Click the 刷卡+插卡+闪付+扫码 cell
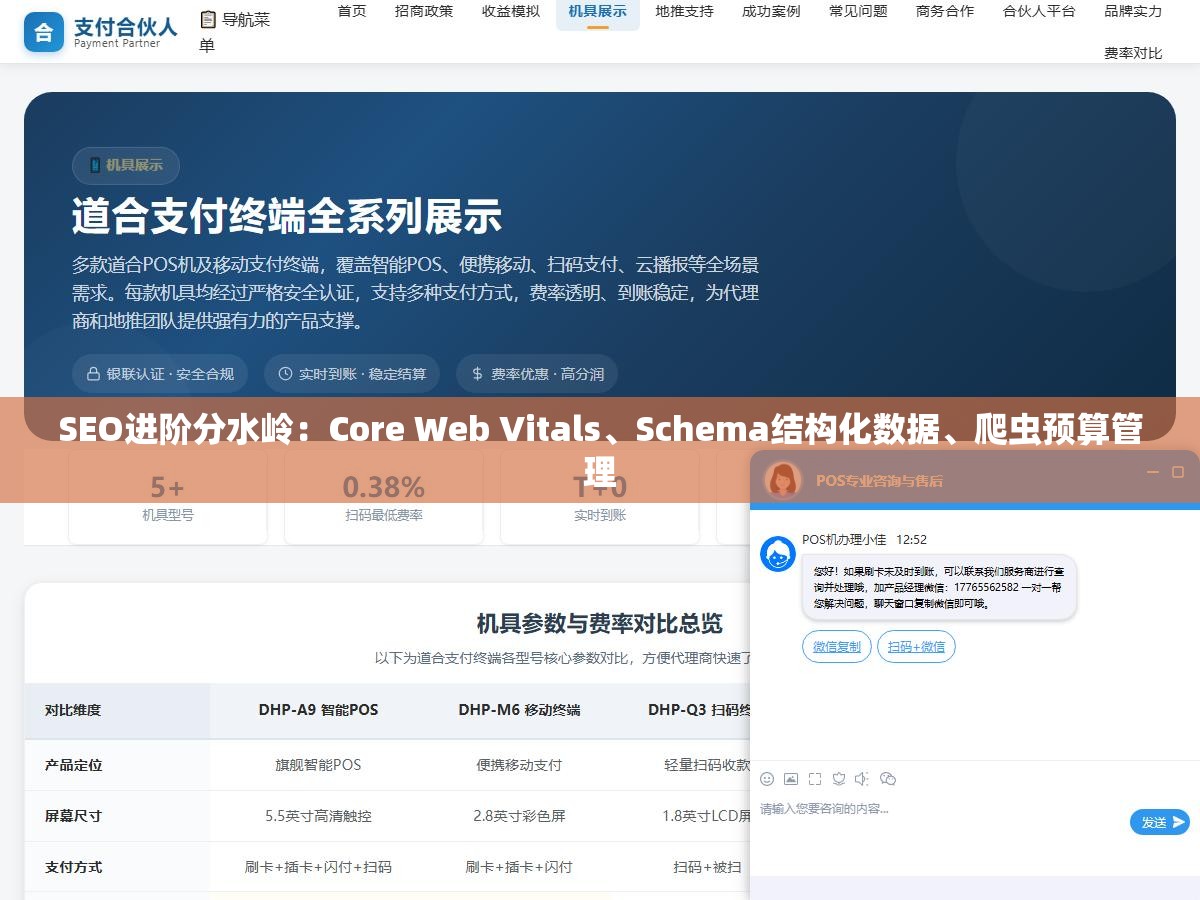Image resolution: width=1200 pixels, height=900 pixels. 318,867
